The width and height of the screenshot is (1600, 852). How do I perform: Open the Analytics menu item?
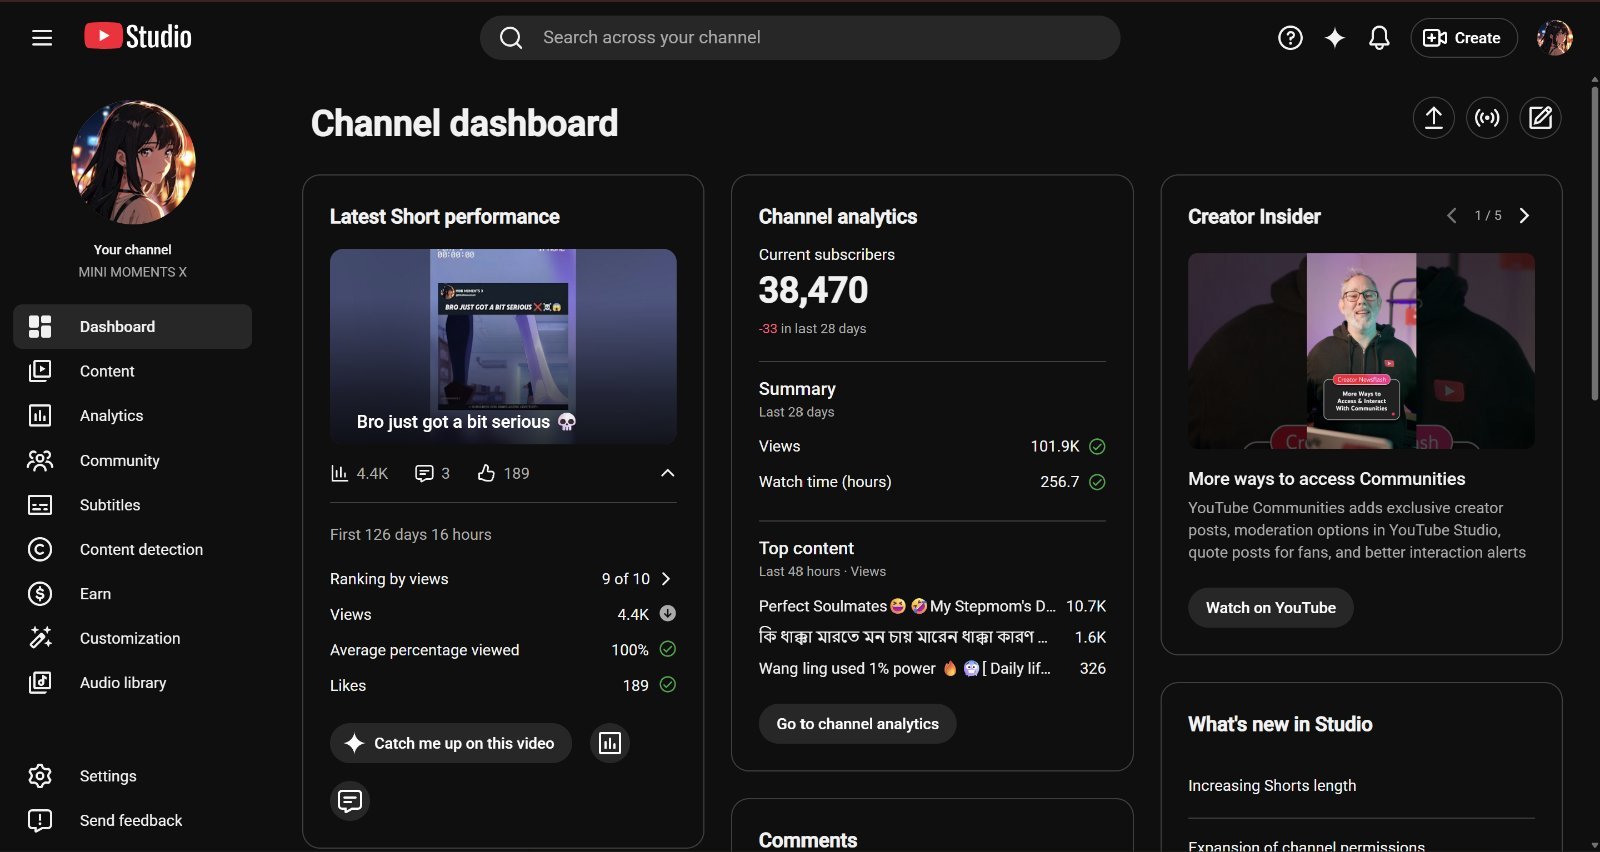(132, 416)
